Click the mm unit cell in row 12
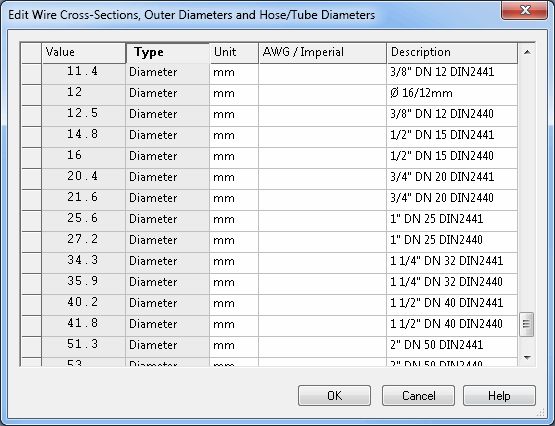This screenshot has width=555, height=426. click(x=234, y=95)
